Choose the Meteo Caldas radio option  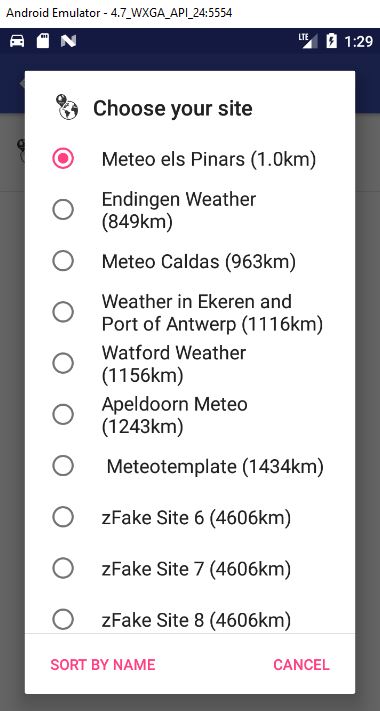pyautogui.click(x=63, y=261)
